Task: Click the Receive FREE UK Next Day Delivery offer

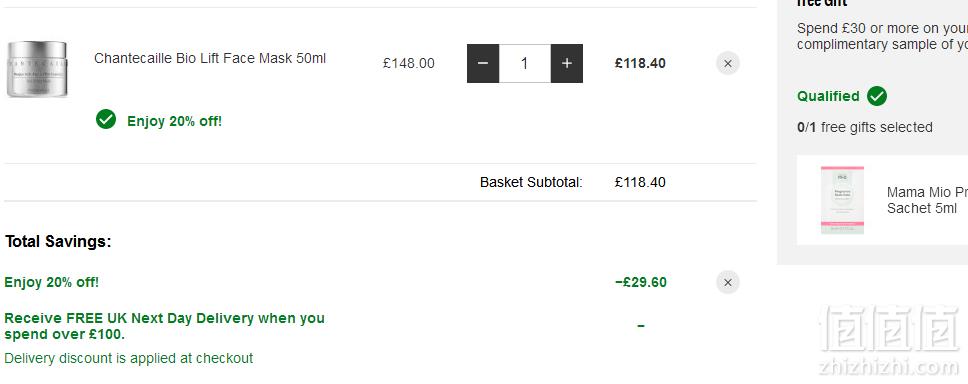Action: (164, 326)
